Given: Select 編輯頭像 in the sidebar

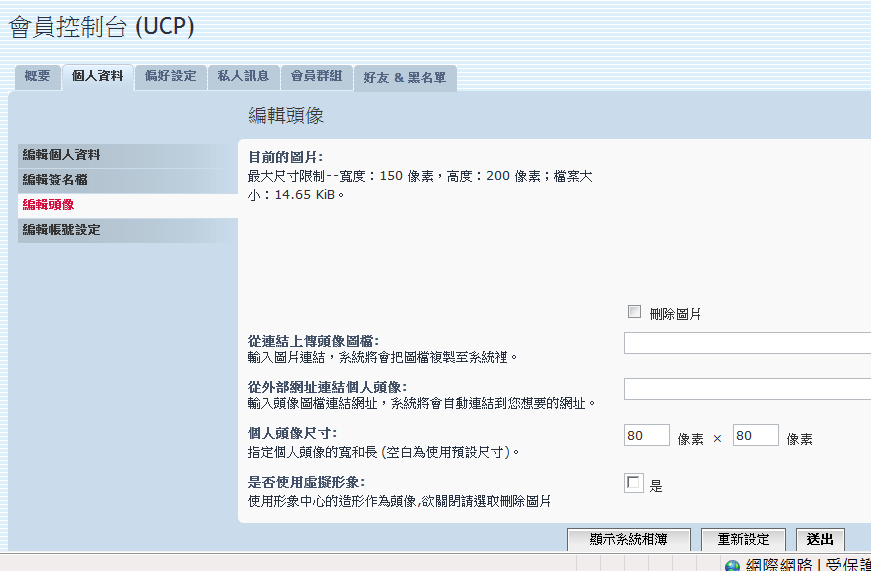Looking at the screenshot, I should pyautogui.click(x=48, y=205).
